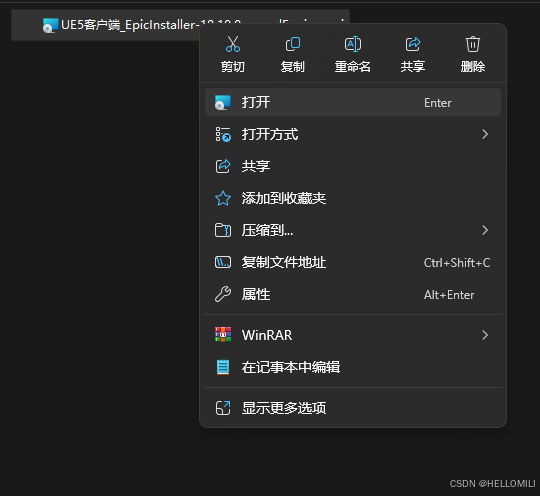Open 属性 properties entry
This screenshot has height=496, width=540.
point(353,294)
